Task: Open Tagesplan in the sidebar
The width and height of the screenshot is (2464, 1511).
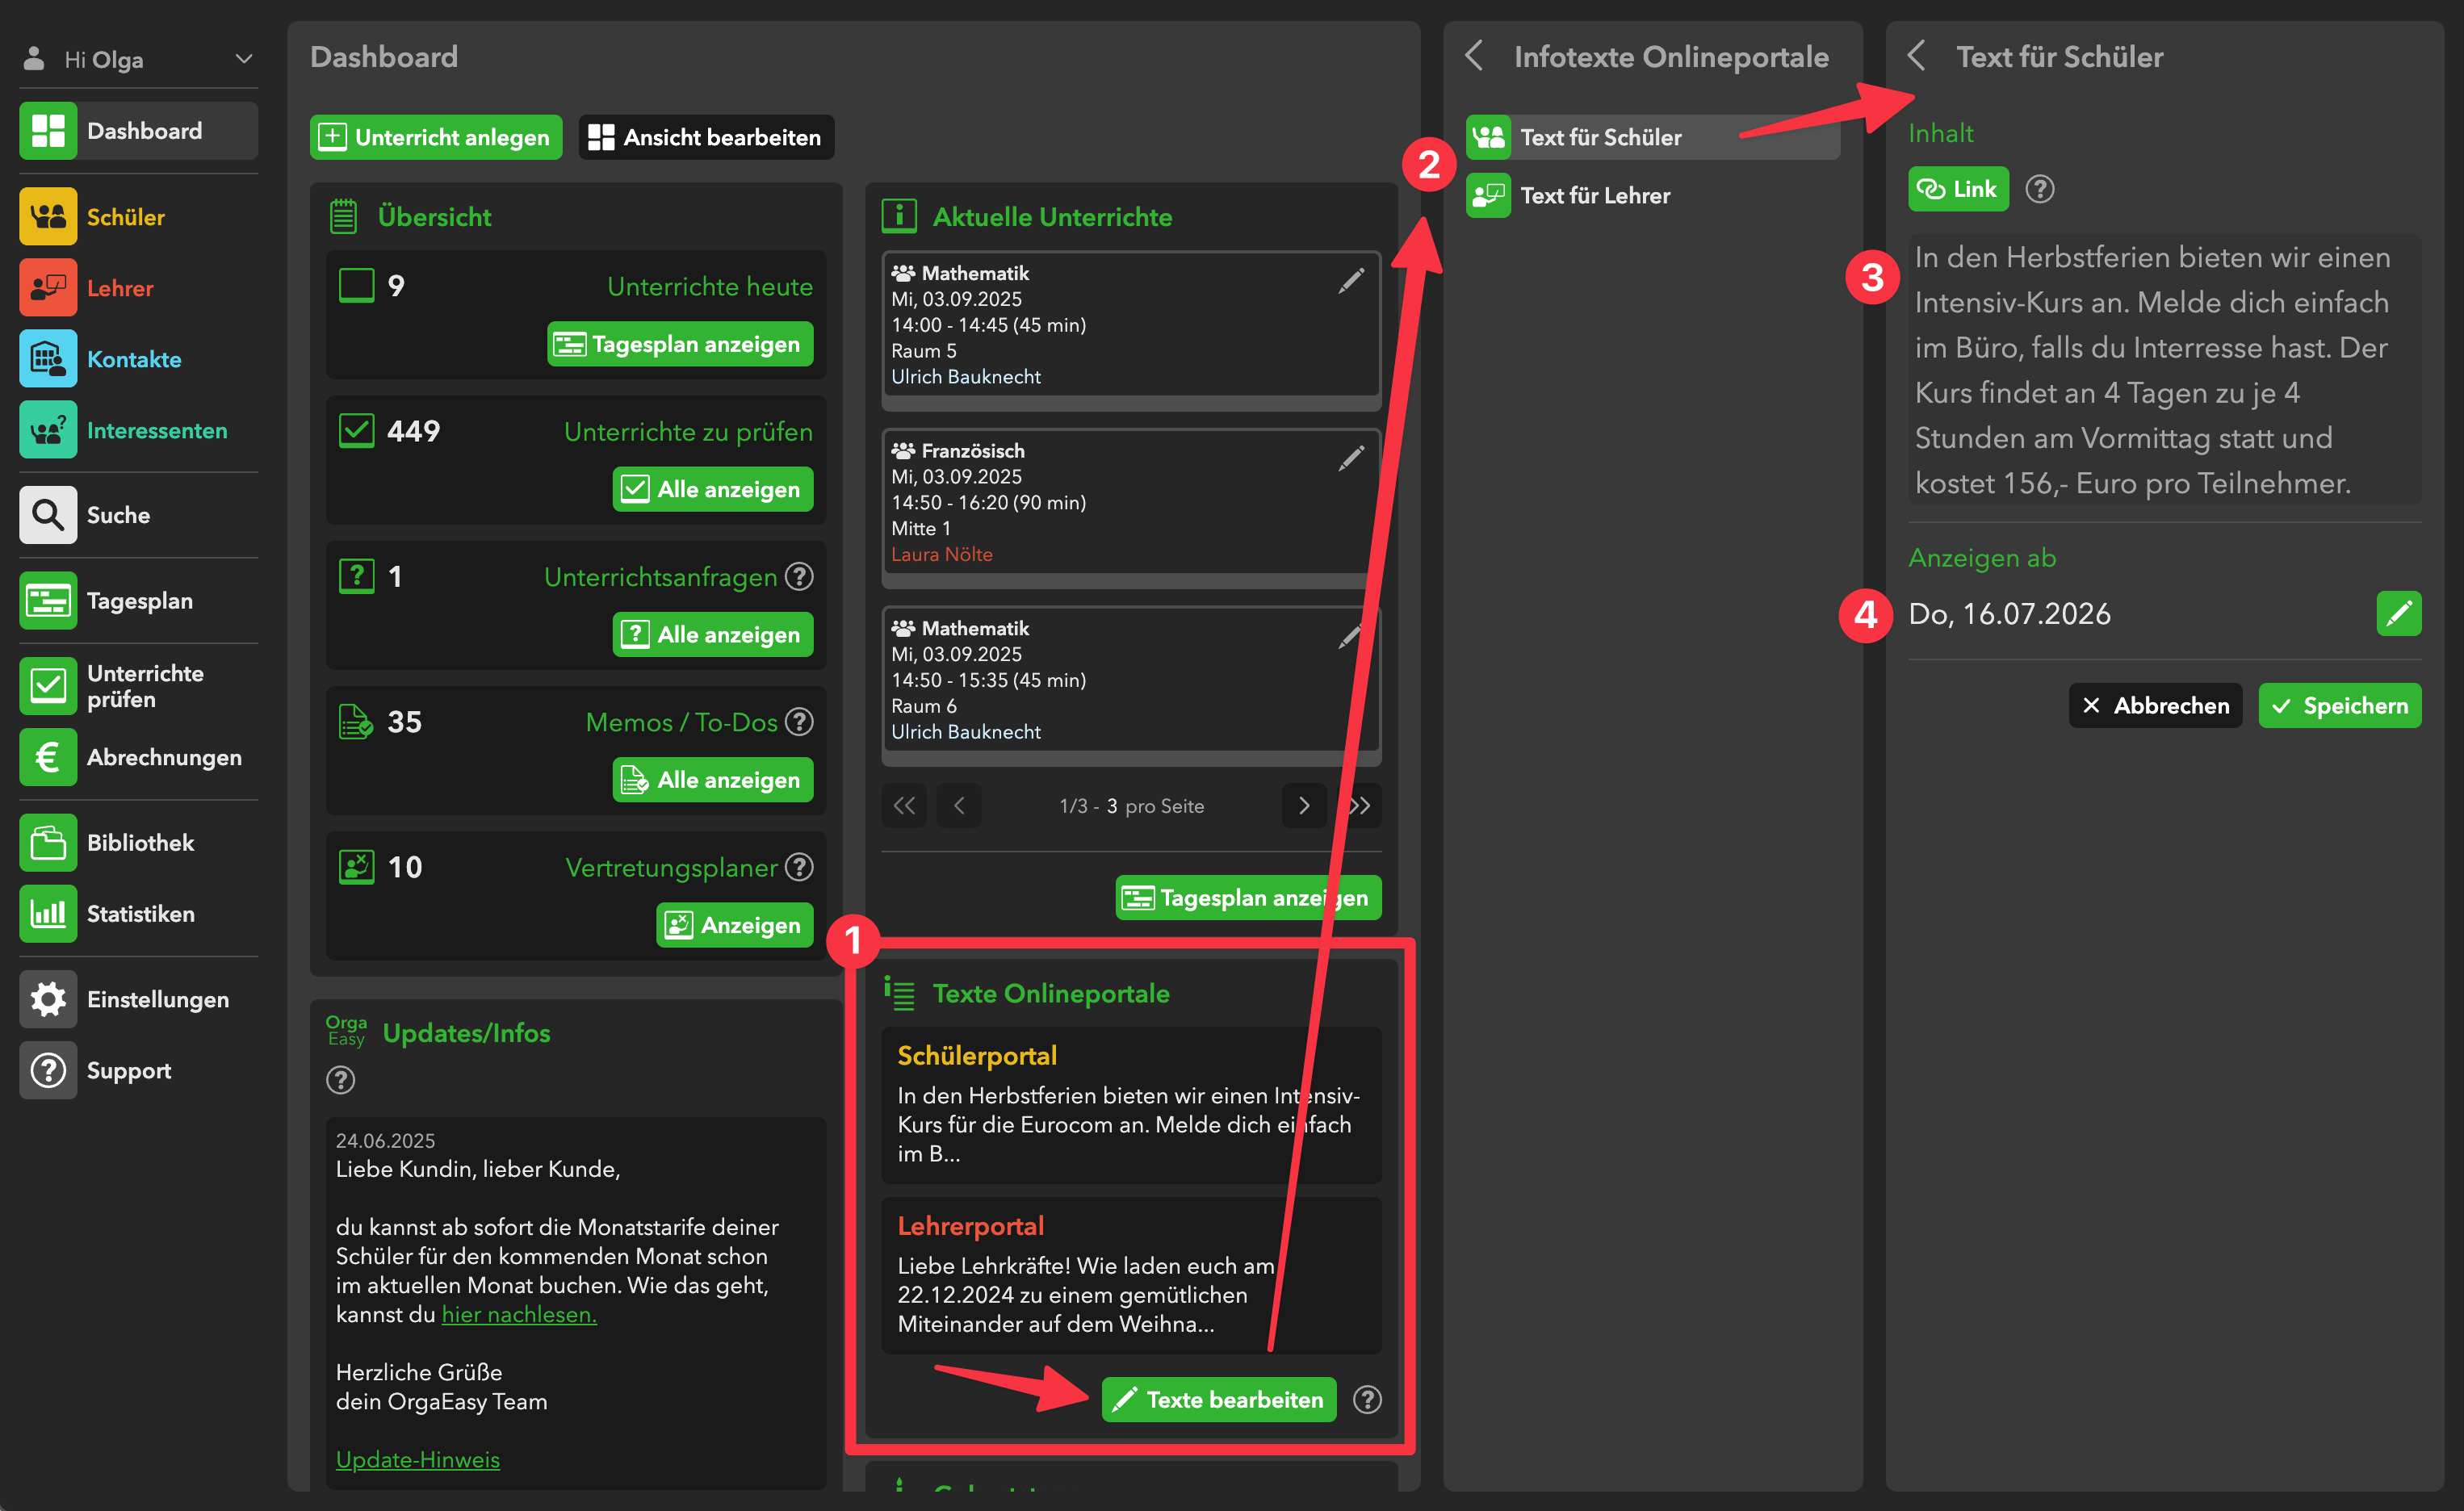Action: coord(139,601)
